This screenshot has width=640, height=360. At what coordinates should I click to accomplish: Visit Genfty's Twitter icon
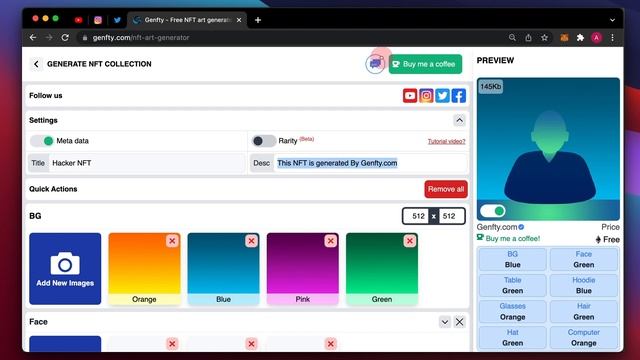442,96
